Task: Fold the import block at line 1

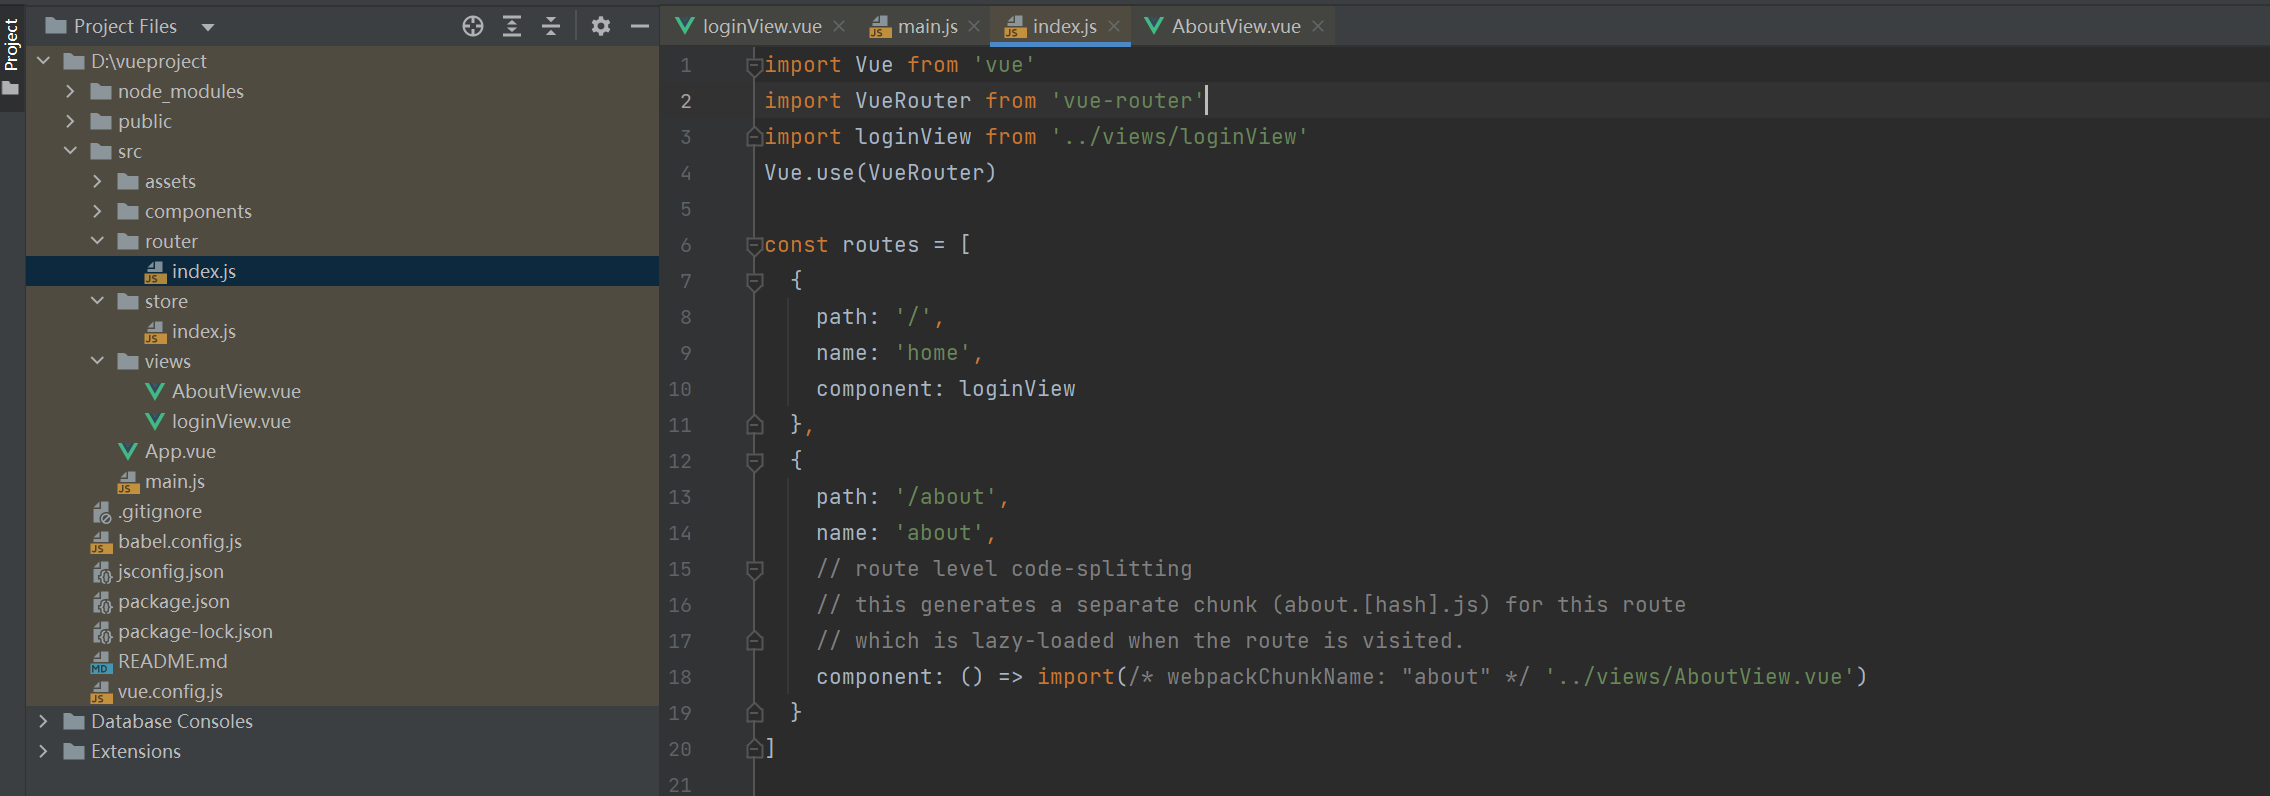Action: [755, 66]
